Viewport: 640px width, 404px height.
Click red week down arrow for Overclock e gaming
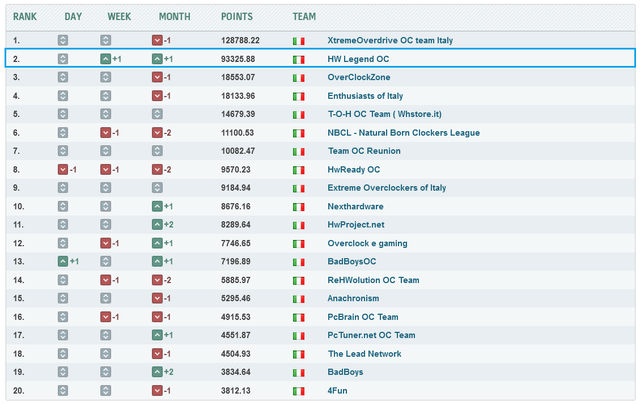[105, 244]
